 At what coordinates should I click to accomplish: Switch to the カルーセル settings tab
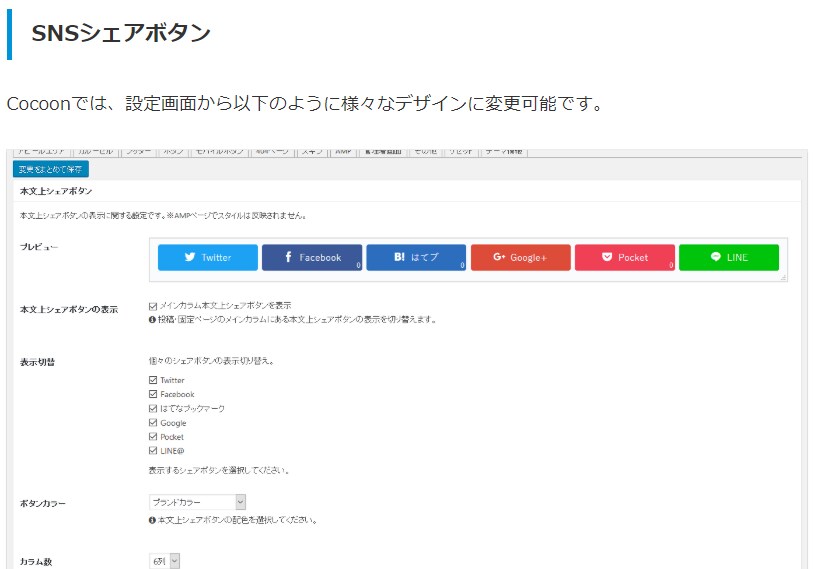point(96,152)
